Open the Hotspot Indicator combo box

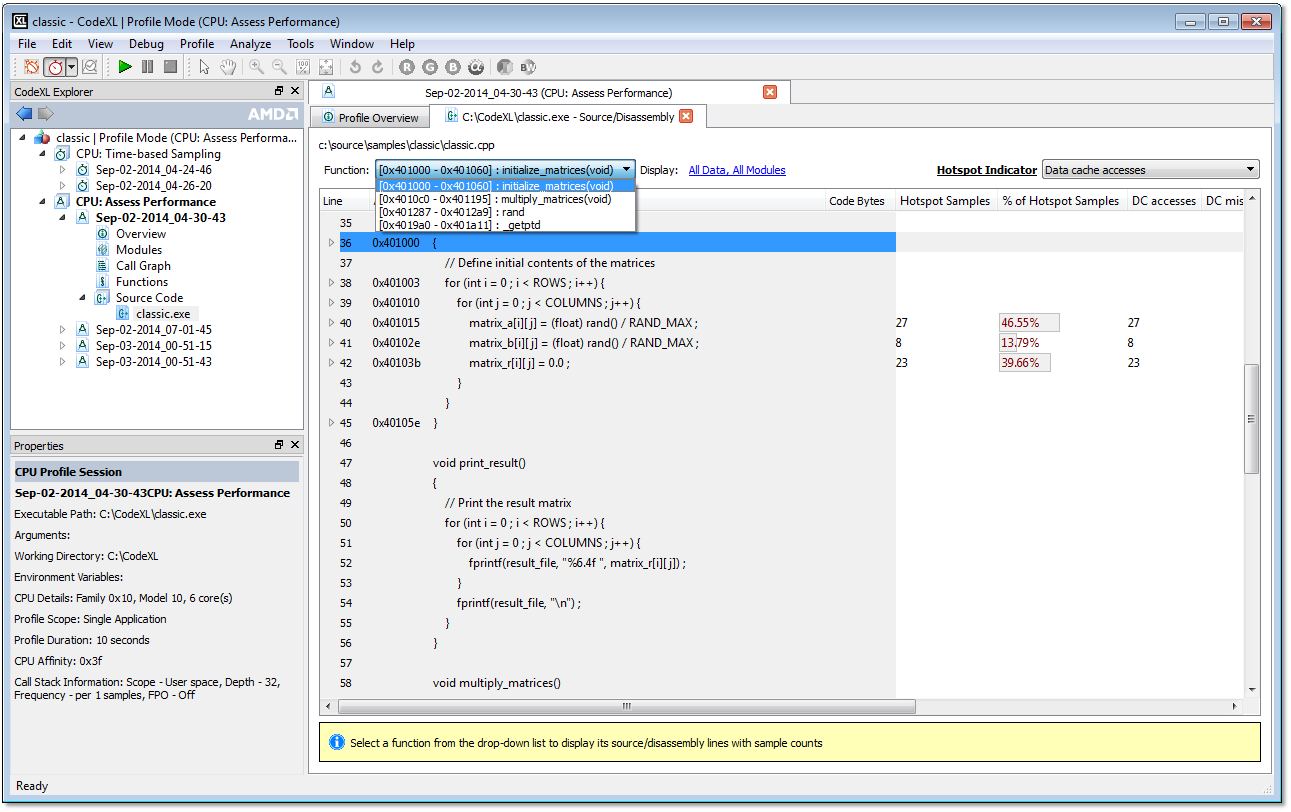[x=1150, y=170]
